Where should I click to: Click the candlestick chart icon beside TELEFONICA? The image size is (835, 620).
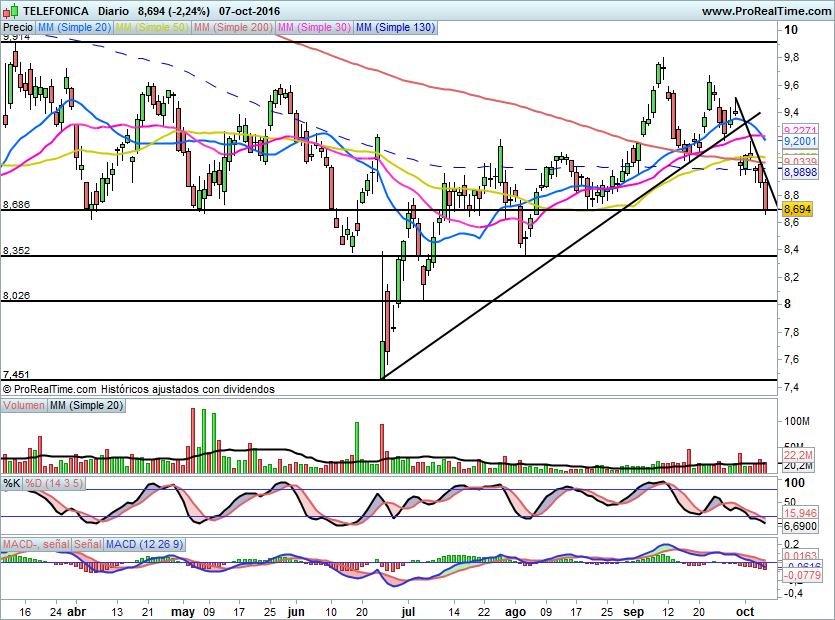[11, 10]
